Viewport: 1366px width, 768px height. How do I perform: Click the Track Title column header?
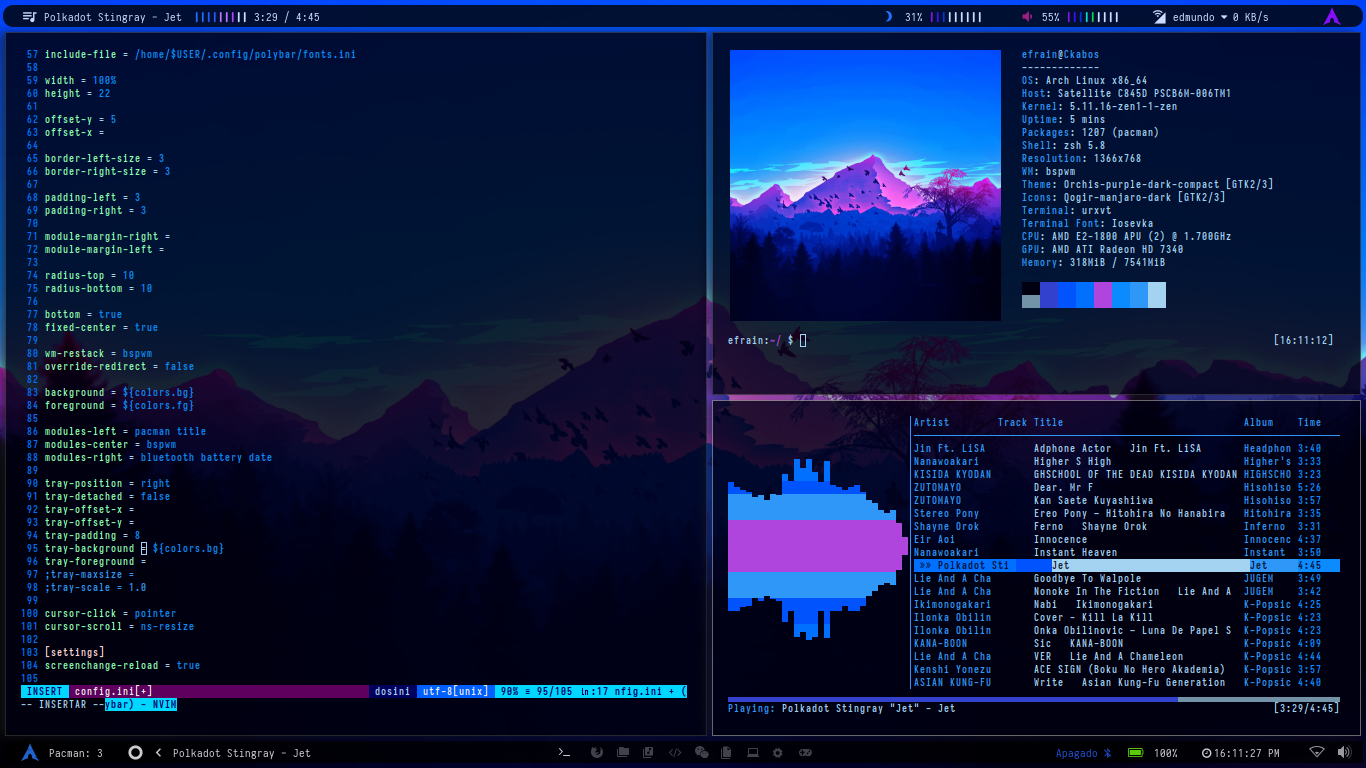click(x=1030, y=422)
